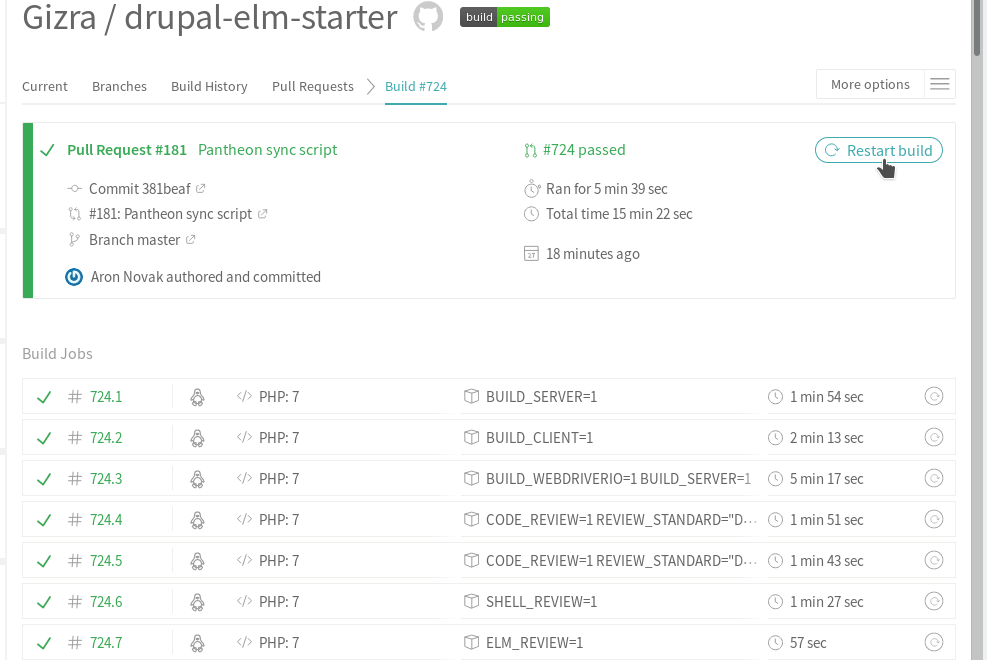Click restart icon for job 724.5
This screenshot has width=987, height=660.
[x=934, y=560]
